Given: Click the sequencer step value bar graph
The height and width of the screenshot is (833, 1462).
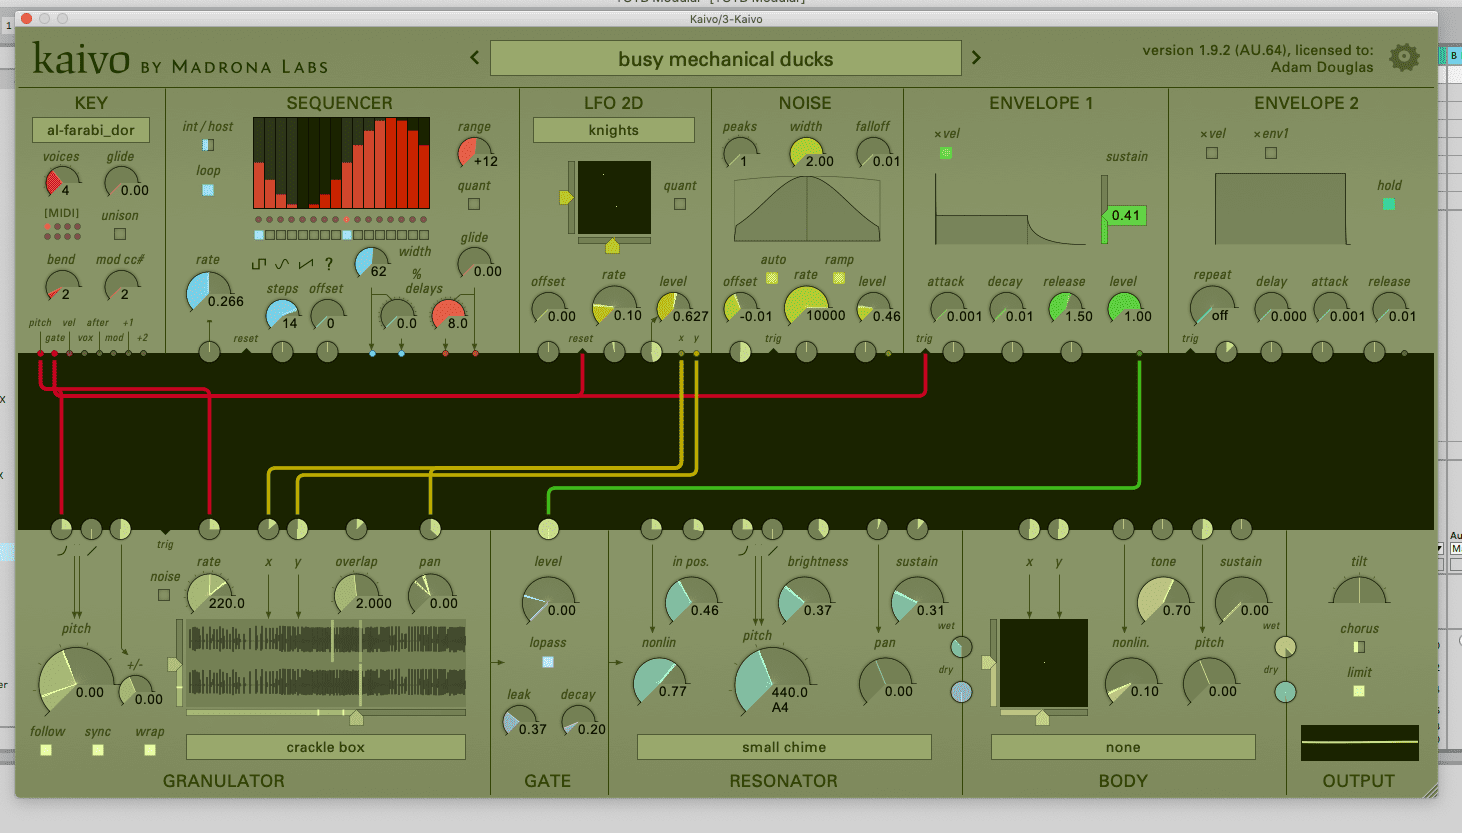Looking at the screenshot, I should point(341,163).
